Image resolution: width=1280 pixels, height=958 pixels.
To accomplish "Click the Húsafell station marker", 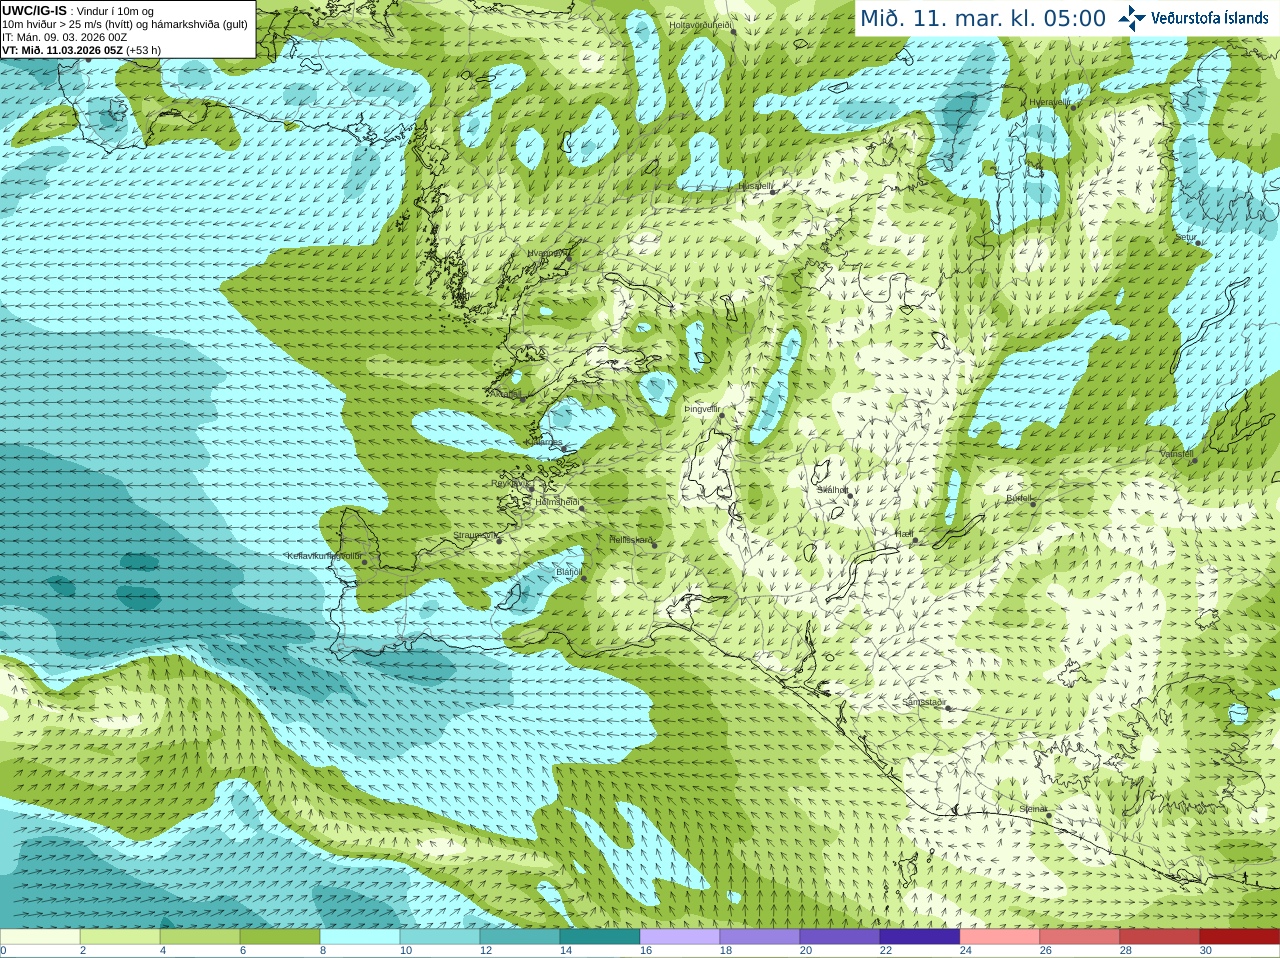I will (x=772, y=191).
